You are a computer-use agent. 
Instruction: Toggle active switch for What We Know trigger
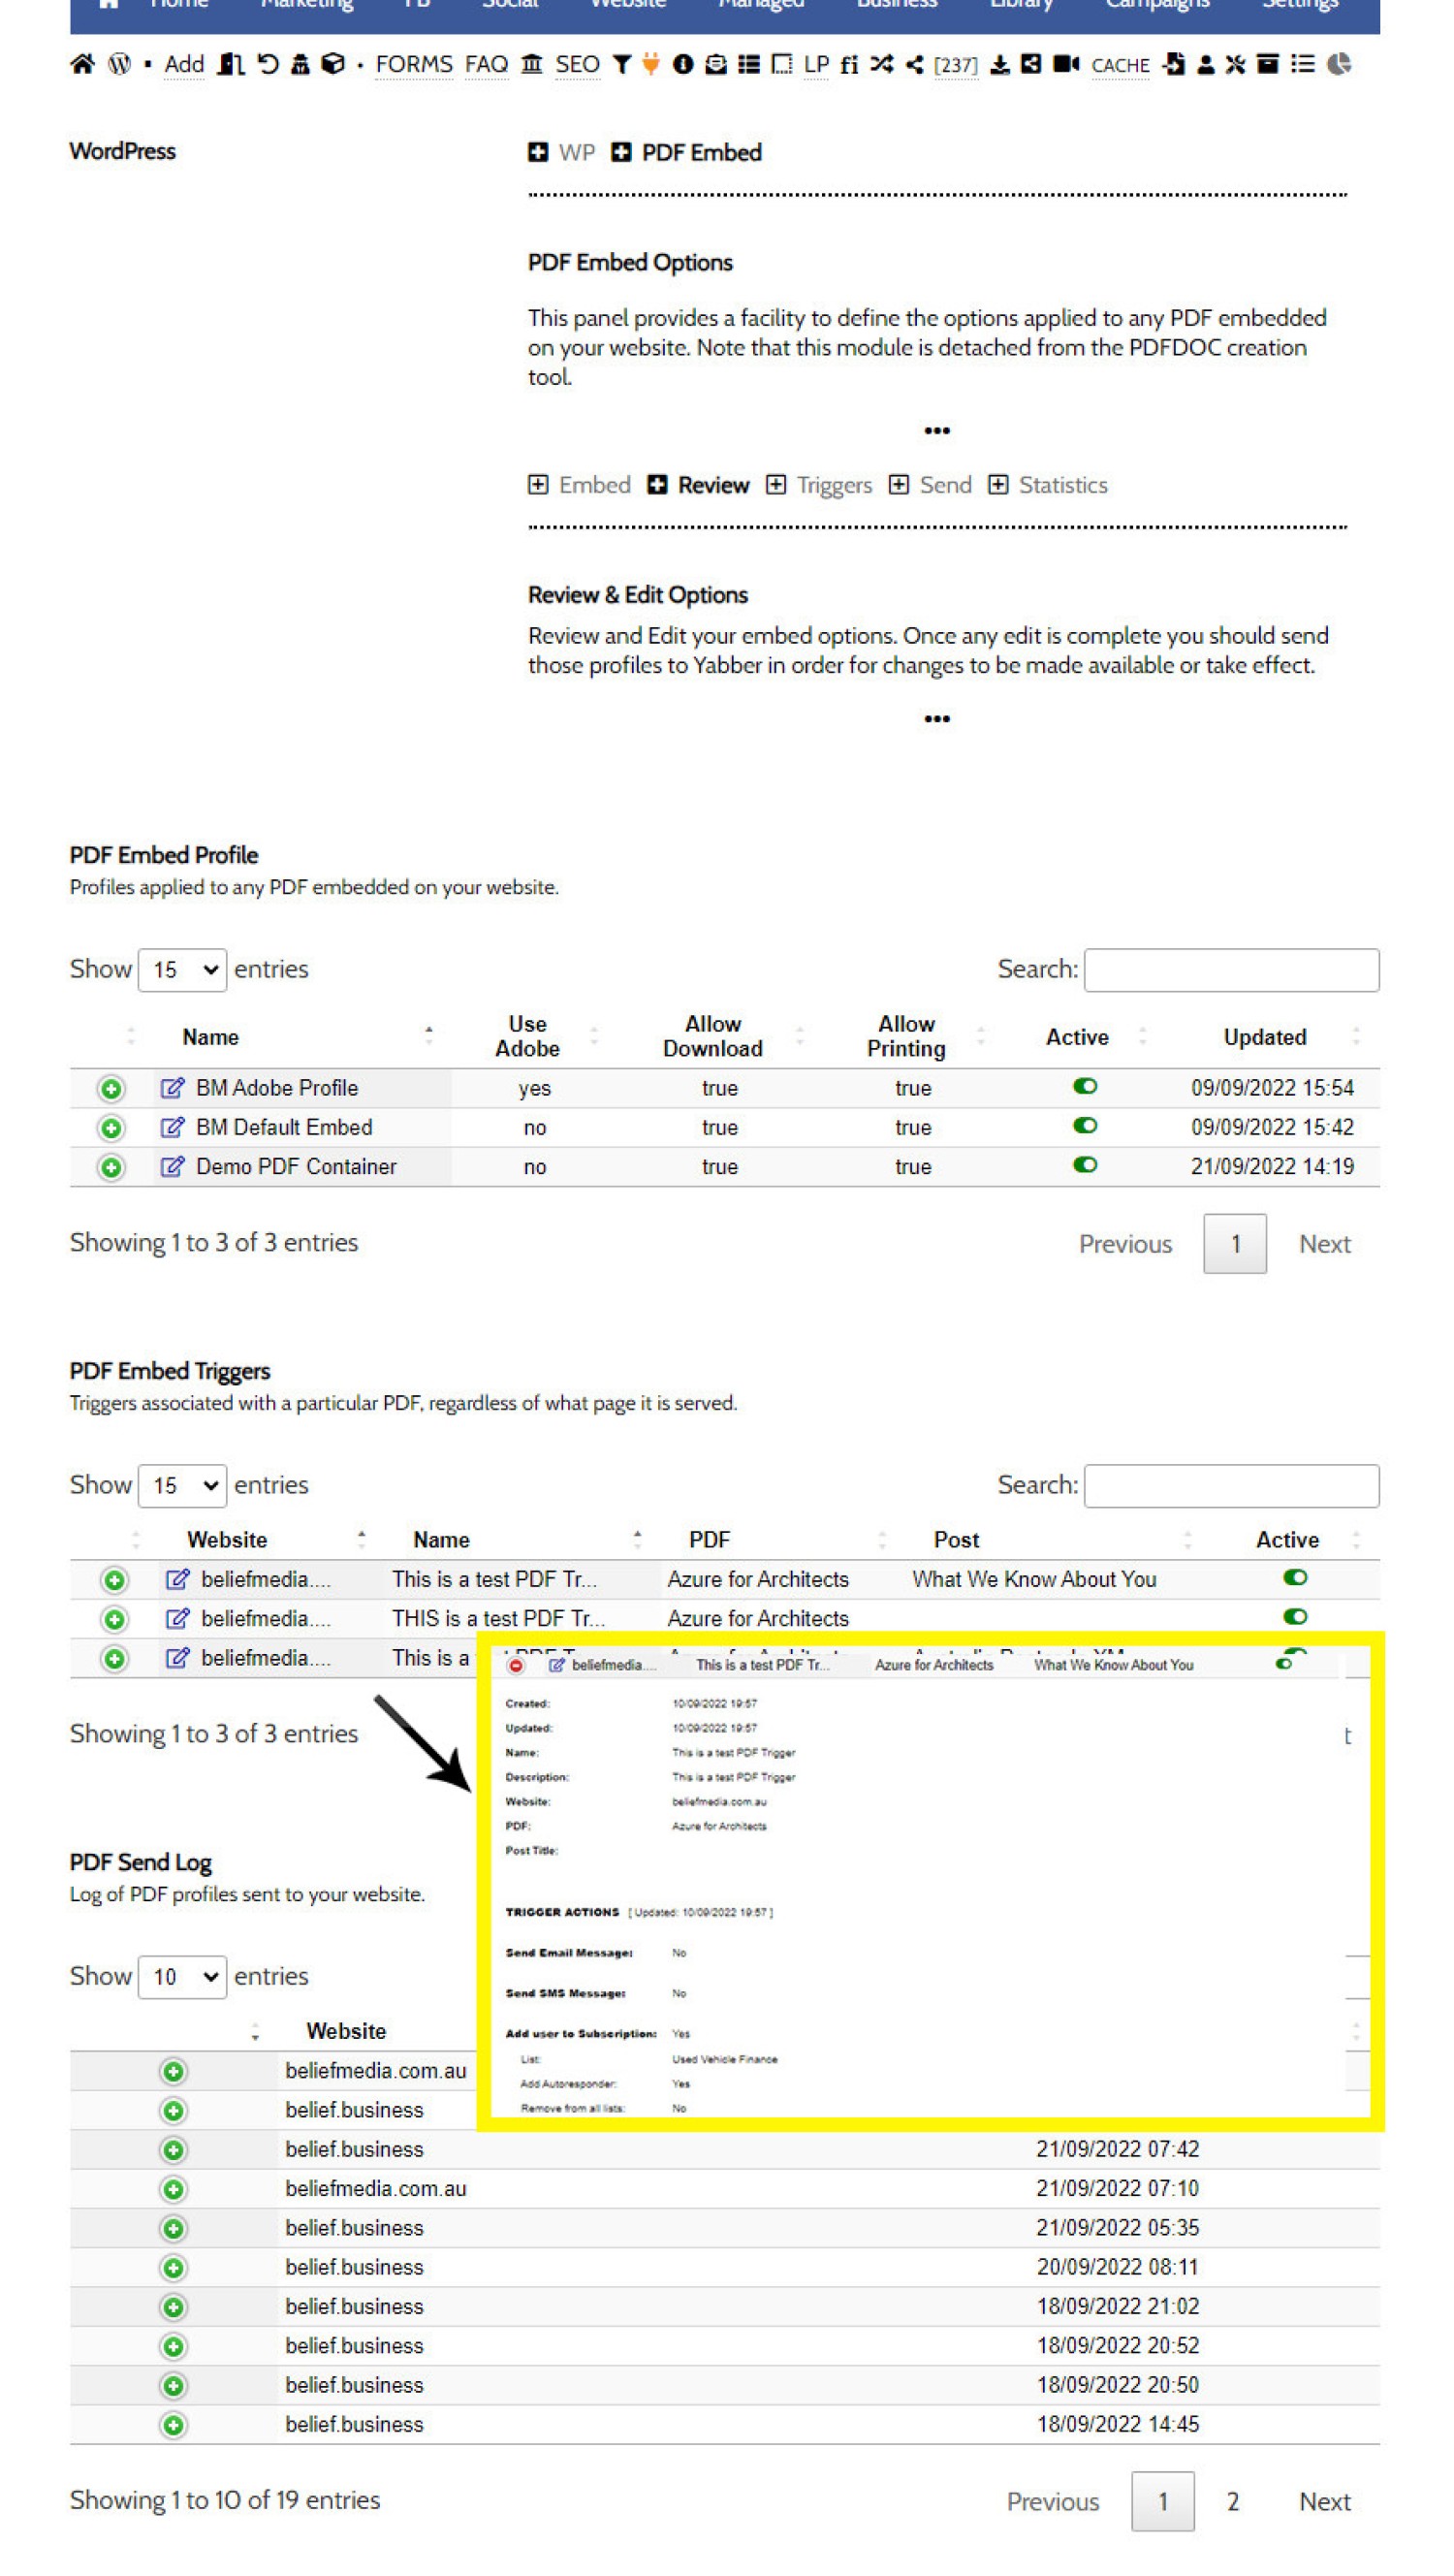pos(1294,1577)
